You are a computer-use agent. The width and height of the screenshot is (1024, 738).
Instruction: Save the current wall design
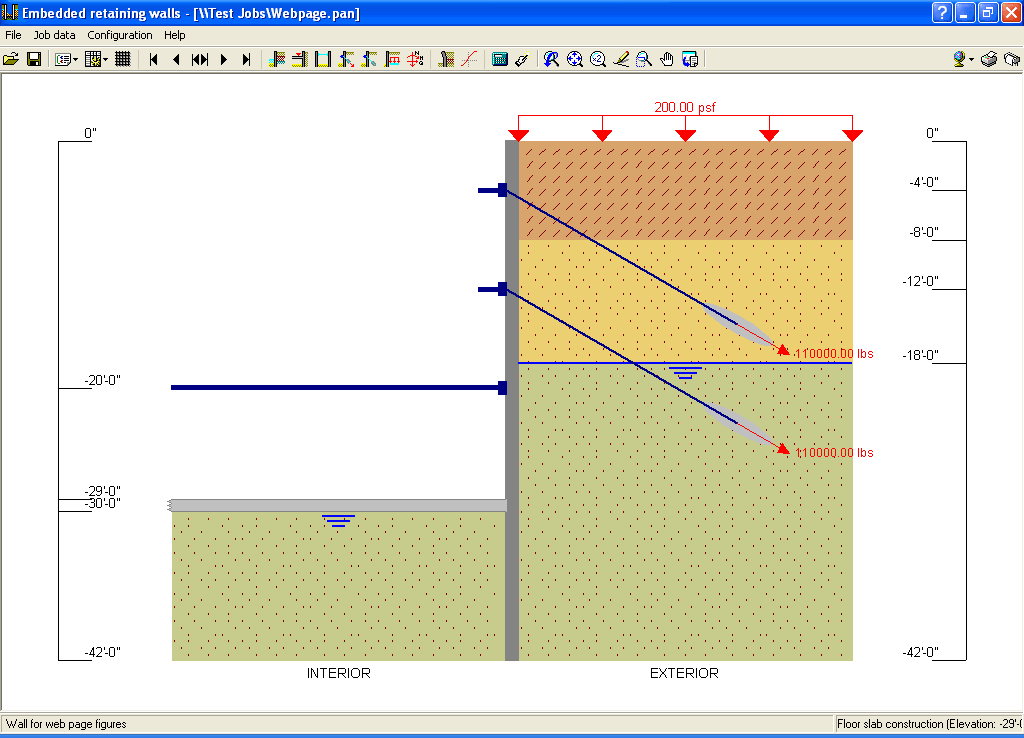pos(34,59)
